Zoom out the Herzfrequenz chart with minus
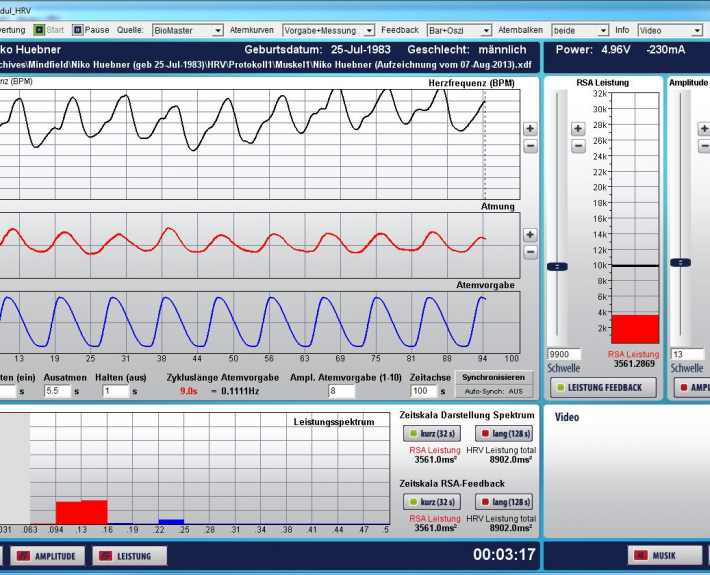The image size is (710, 575). pyautogui.click(x=530, y=146)
